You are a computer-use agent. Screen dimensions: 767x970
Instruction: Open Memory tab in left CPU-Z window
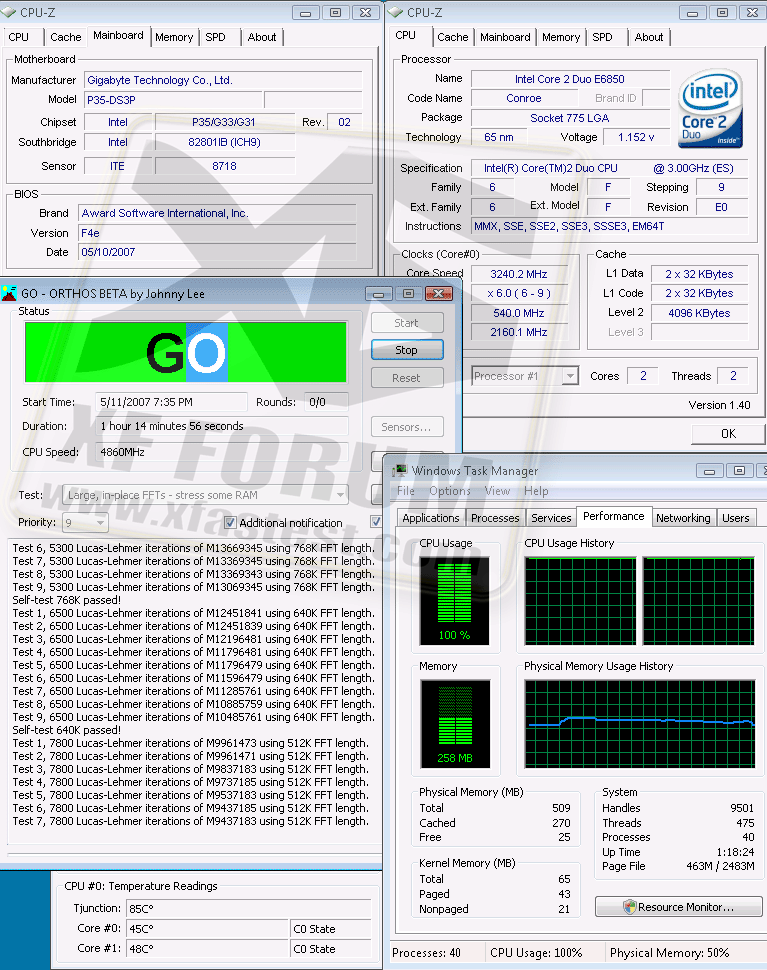point(174,37)
